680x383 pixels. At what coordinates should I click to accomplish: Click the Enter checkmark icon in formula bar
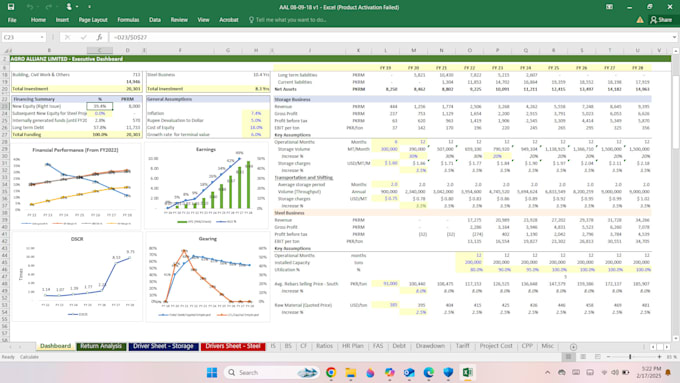point(83,37)
